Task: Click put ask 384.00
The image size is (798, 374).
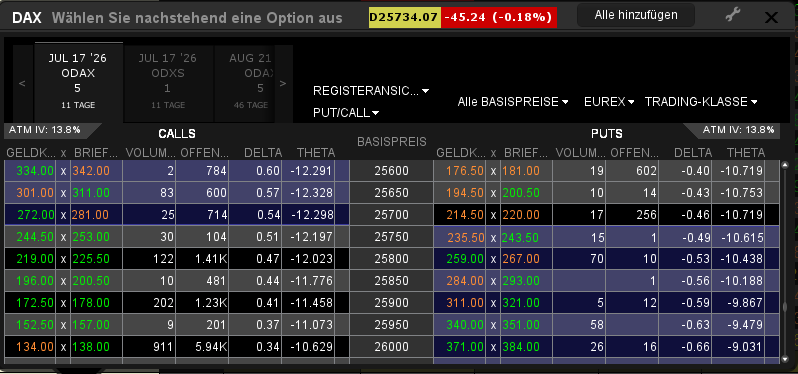Action: click(x=521, y=347)
